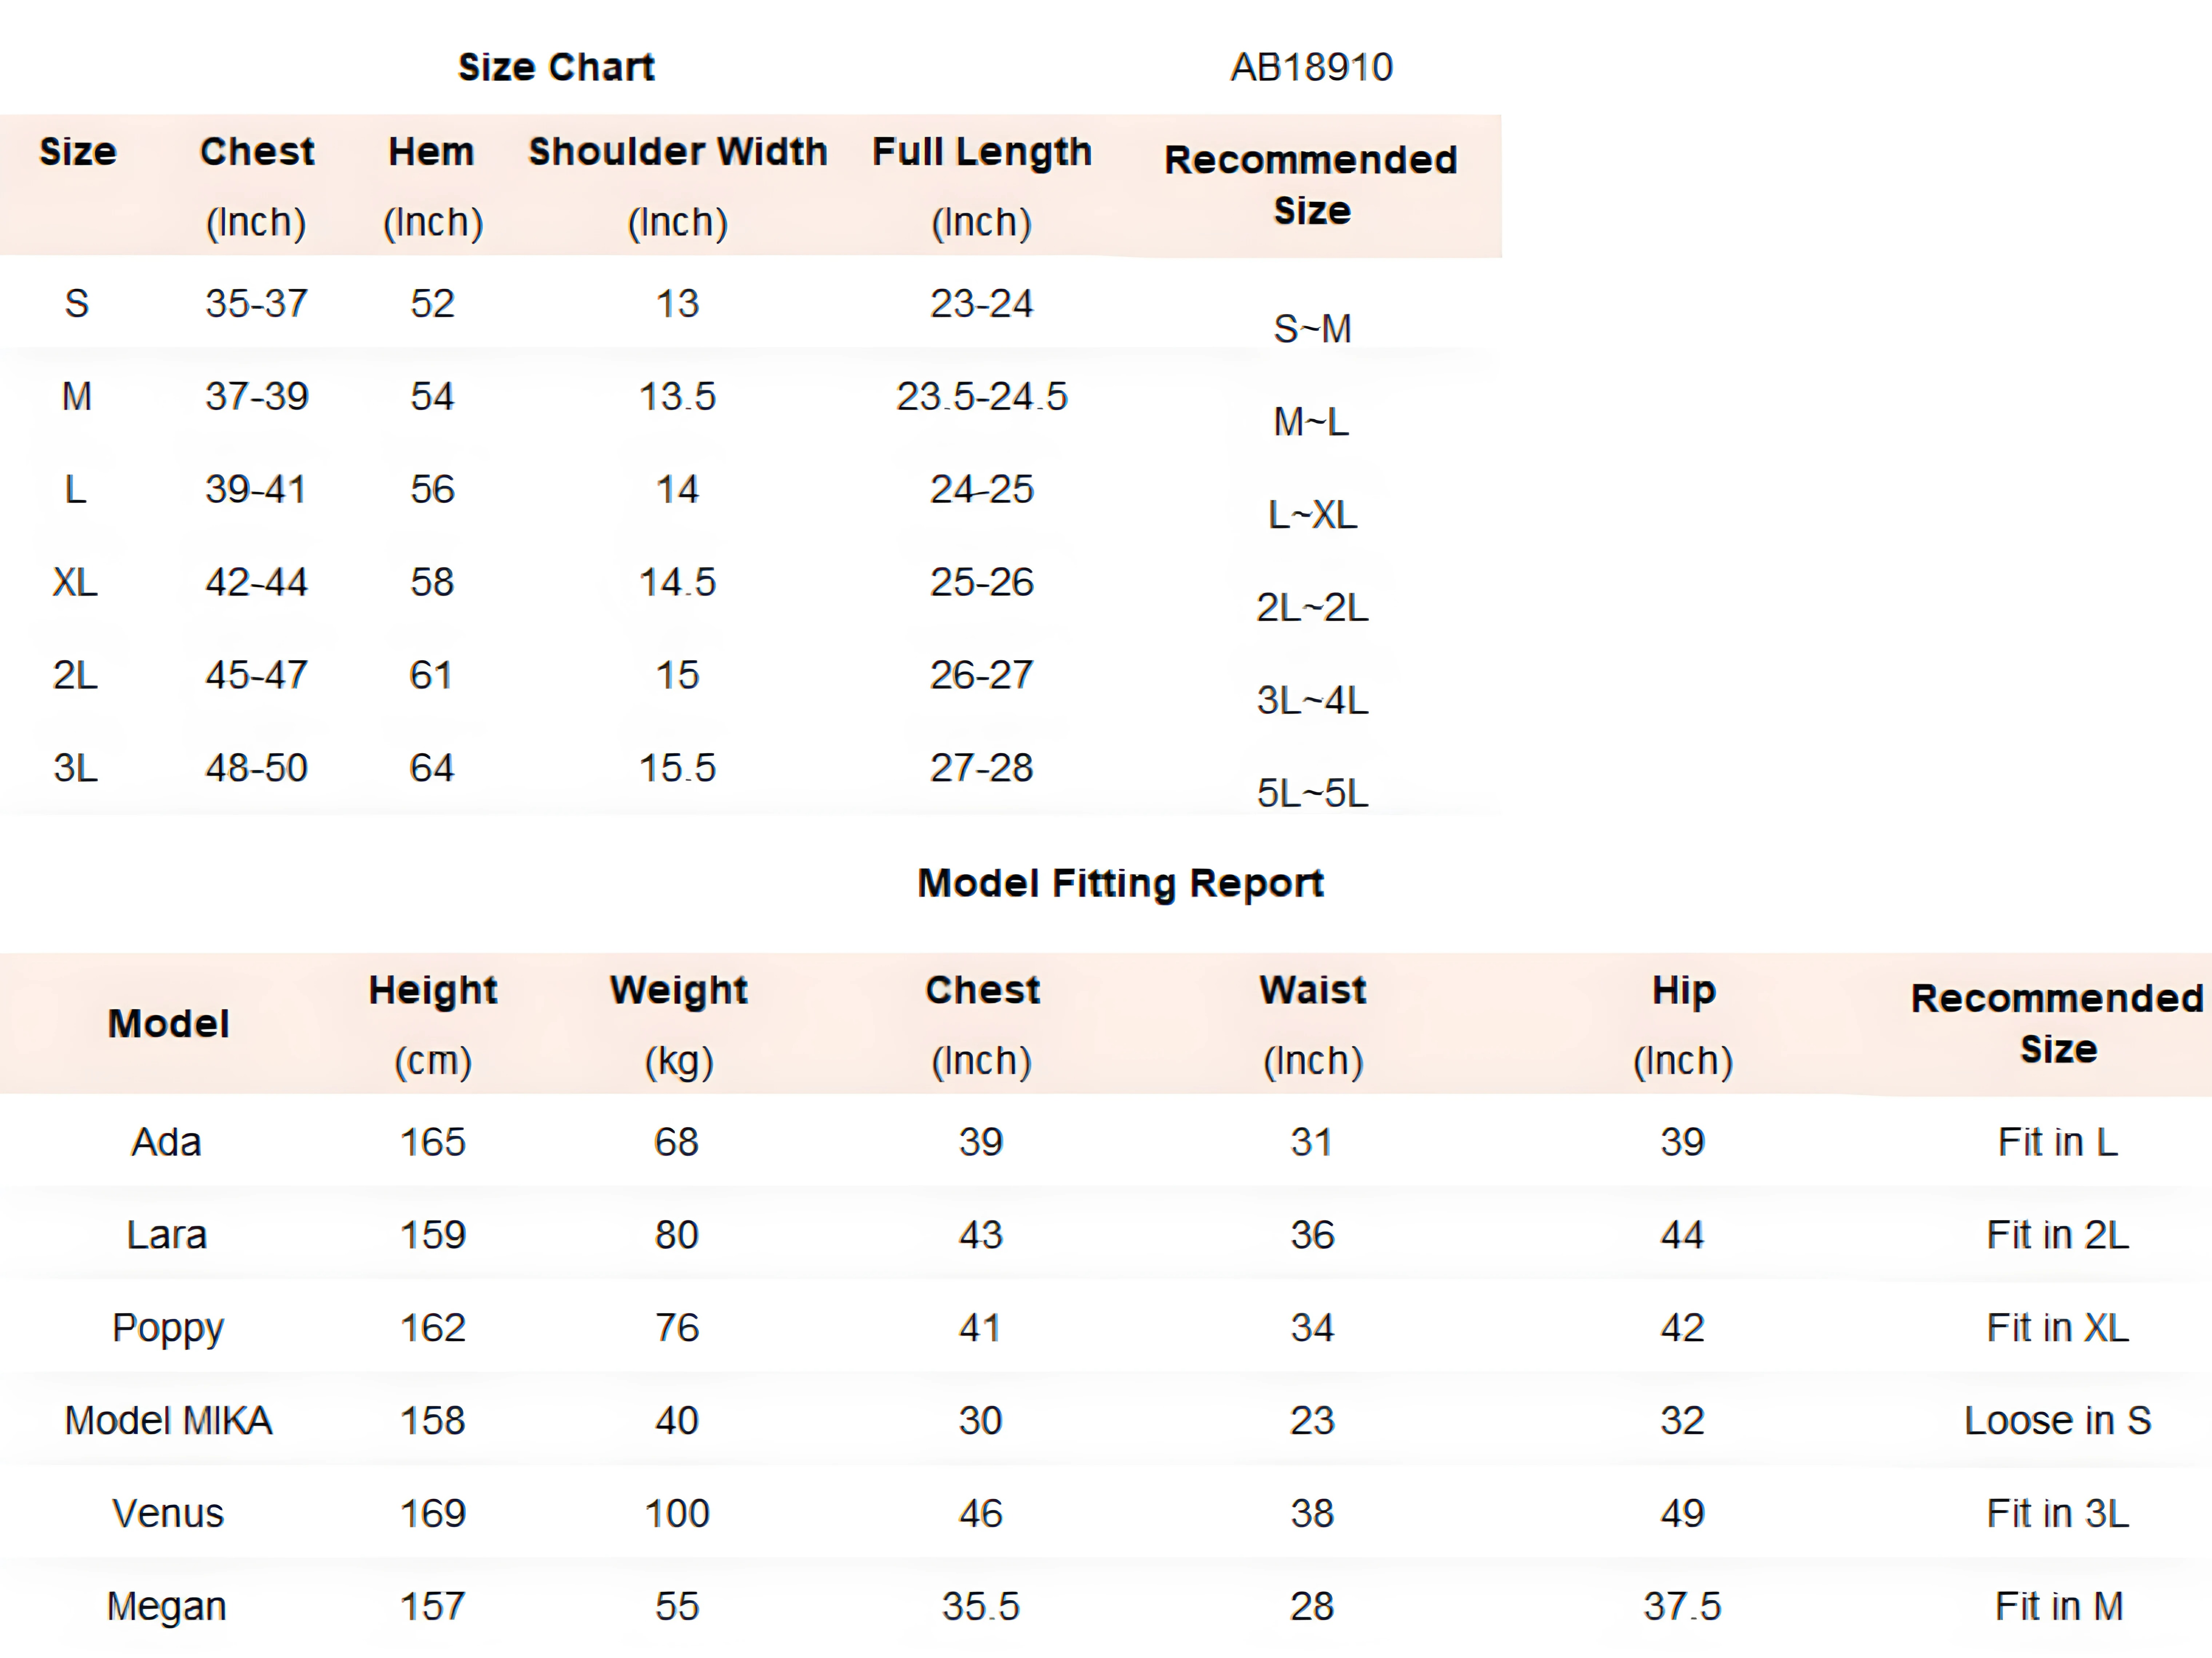Select Venus's weight value 100
Image resolution: width=2212 pixels, height=1658 pixels.
pos(677,1514)
